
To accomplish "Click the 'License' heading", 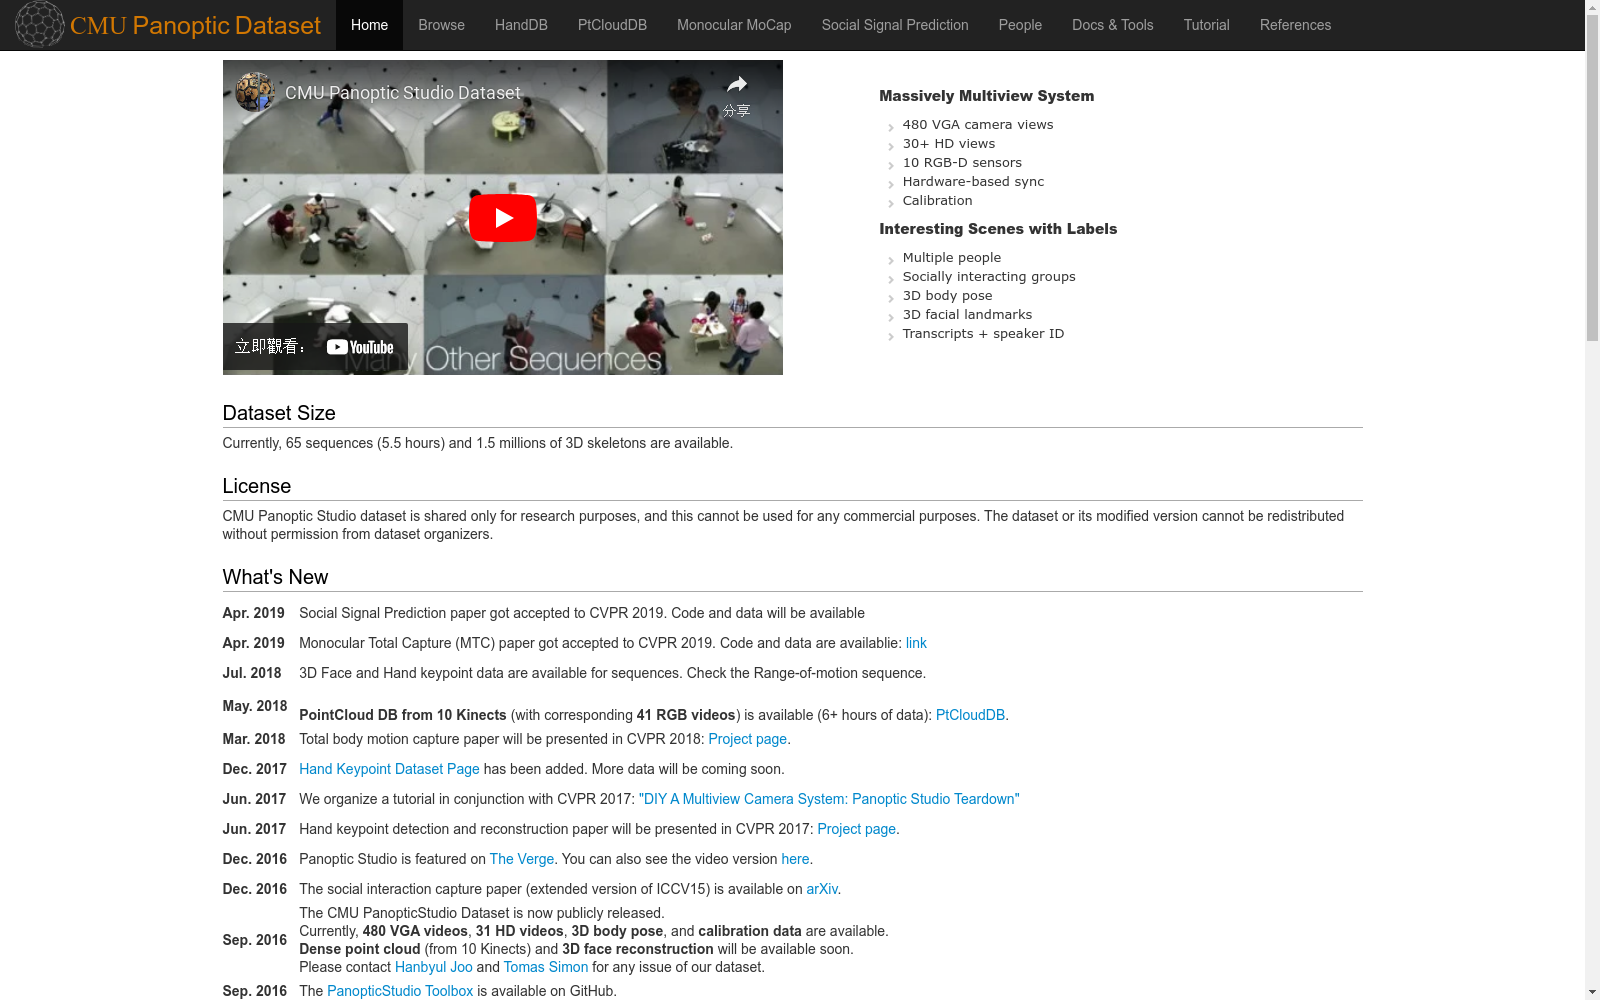I will (x=257, y=486).
